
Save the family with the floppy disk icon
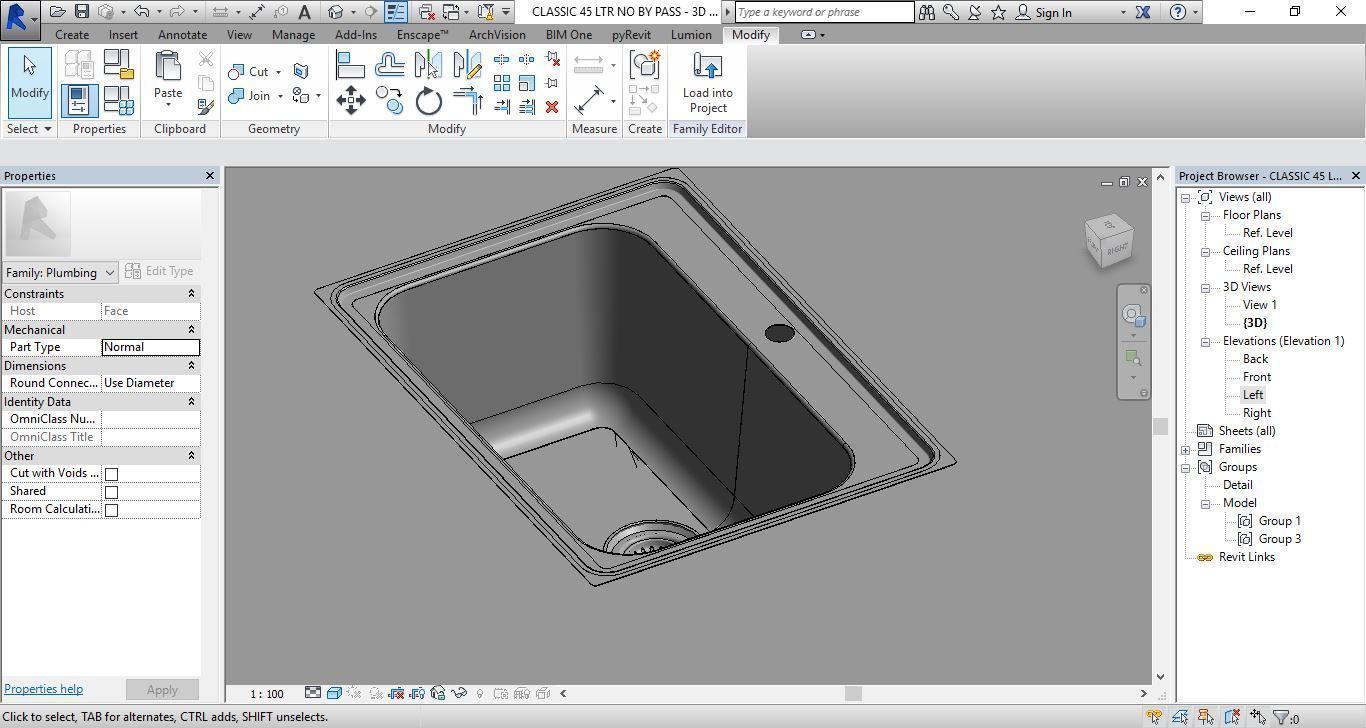pos(82,12)
